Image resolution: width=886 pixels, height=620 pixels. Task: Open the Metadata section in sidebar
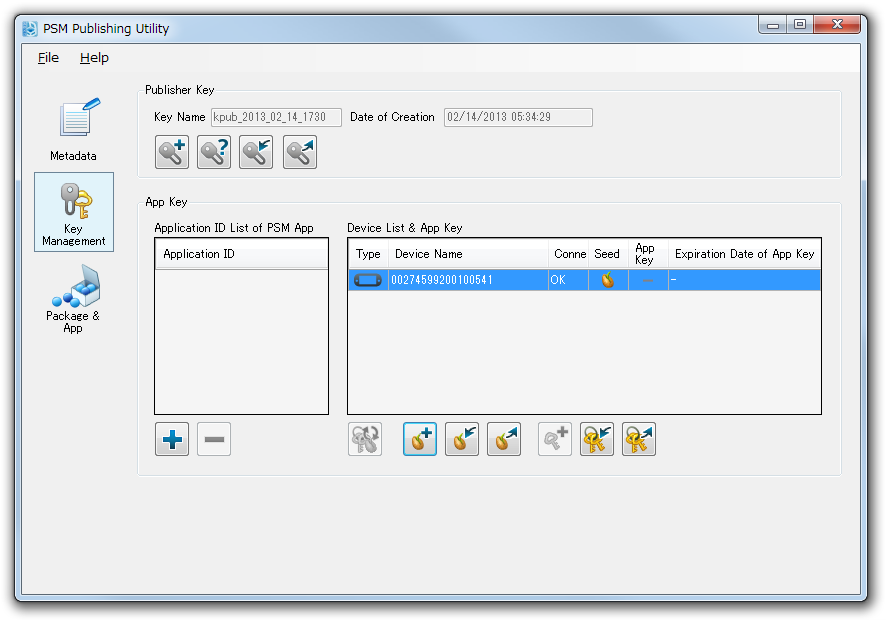click(x=74, y=130)
